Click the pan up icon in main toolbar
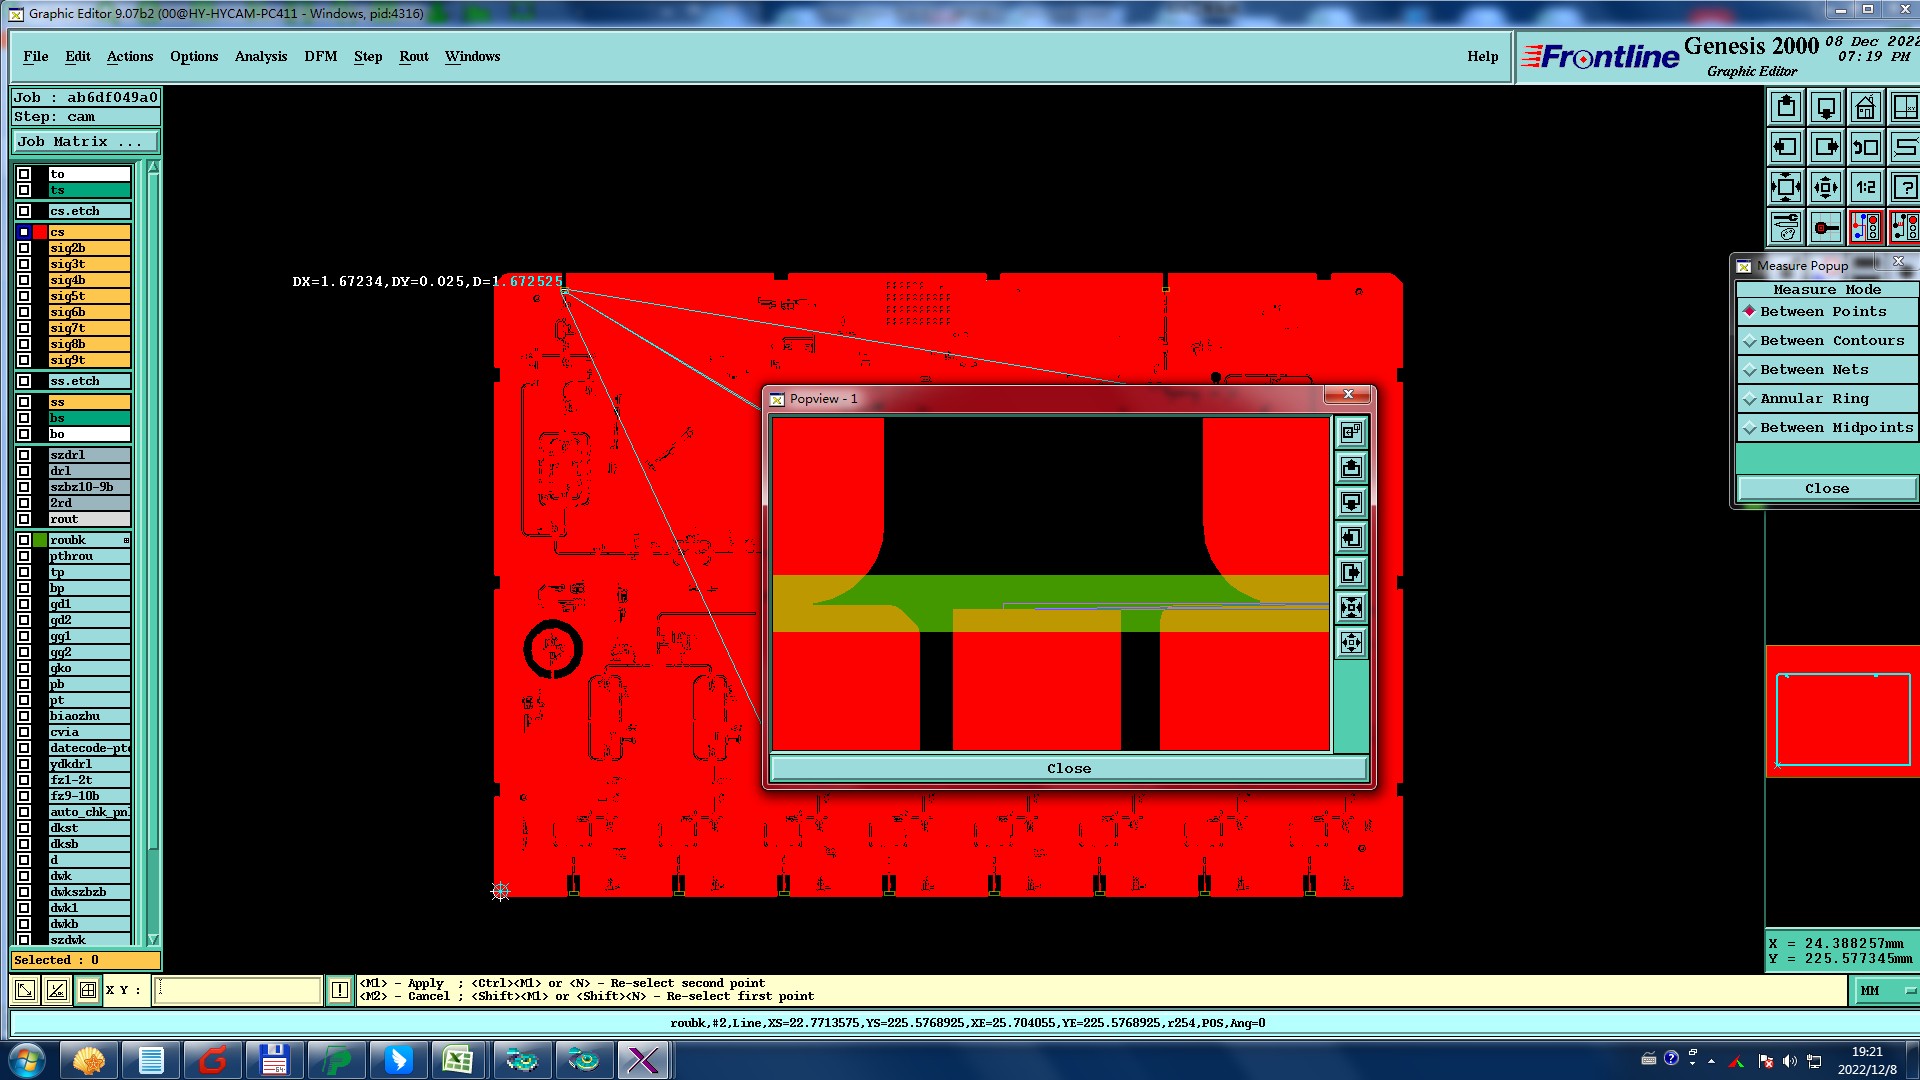 [x=1786, y=107]
